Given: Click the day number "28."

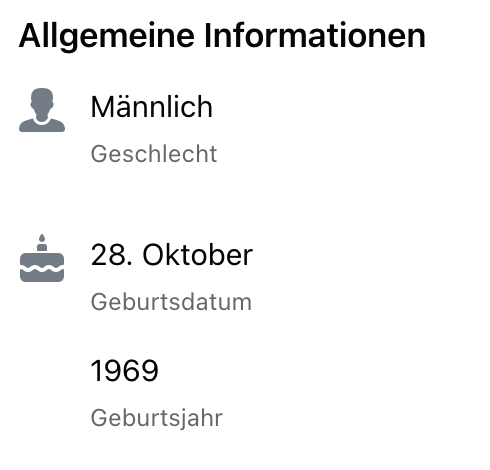Looking at the screenshot, I should (x=112, y=255).
